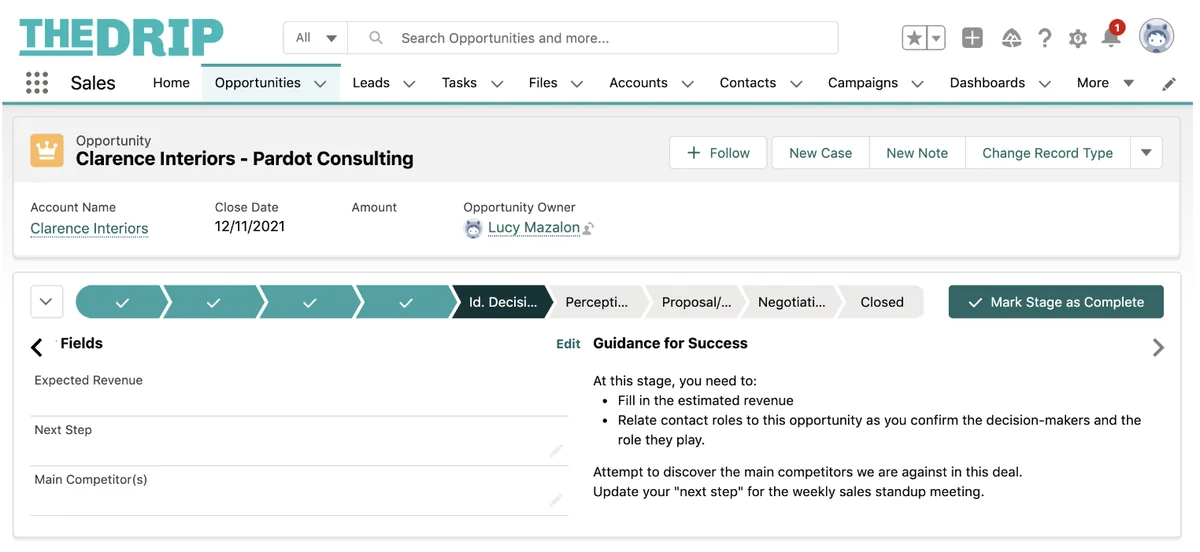The height and width of the screenshot is (552, 1200).
Task: Click the change owner icon beside Lucy Mazalon
Action: (x=589, y=229)
